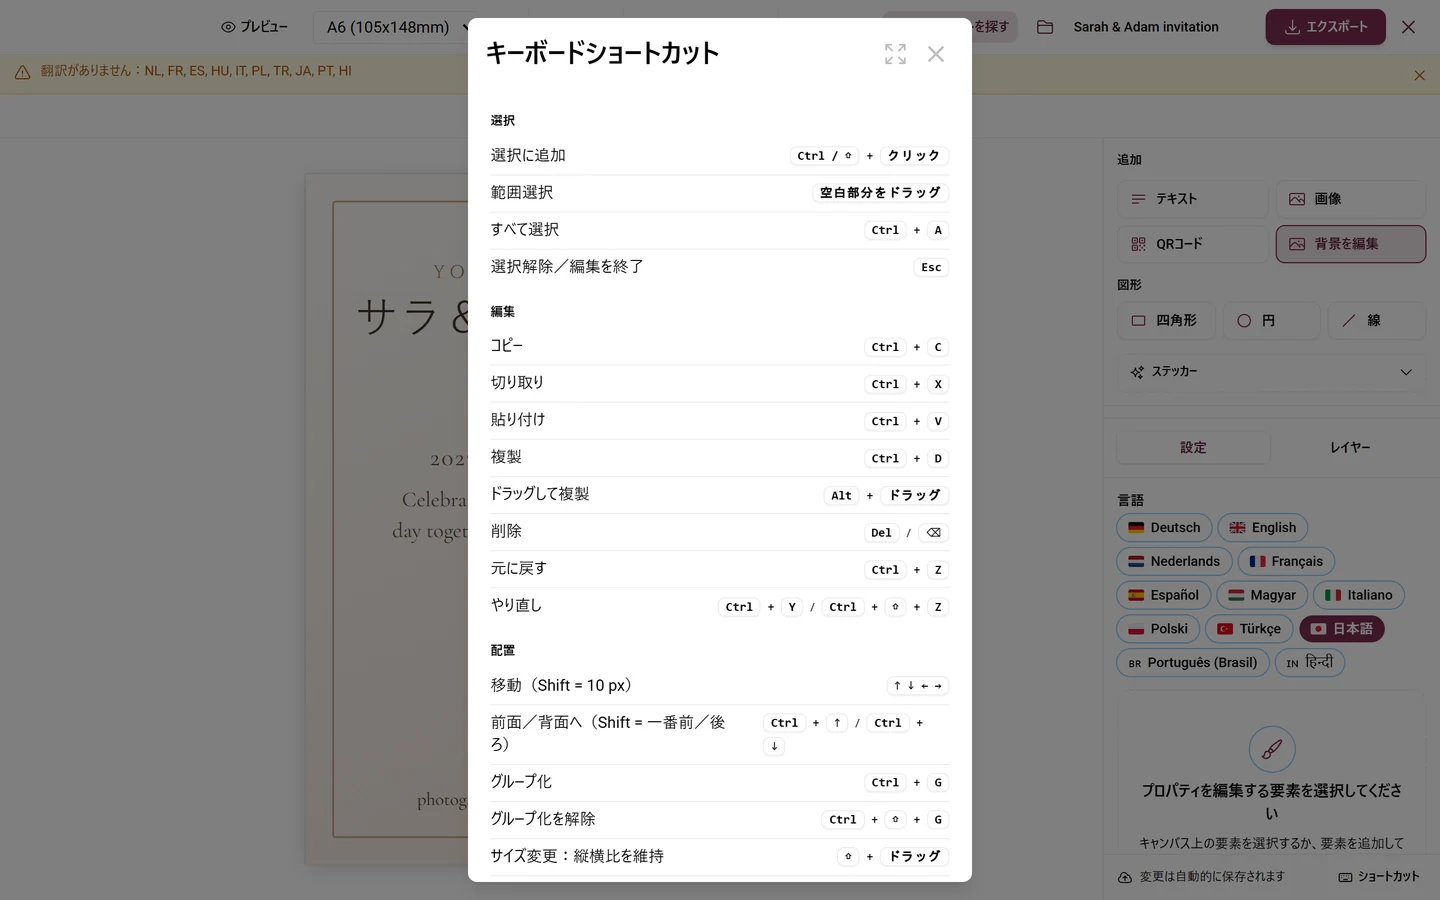Select the Deutsch language chip
Viewport: 1440px width, 900px height.
[x=1164, y=528]
